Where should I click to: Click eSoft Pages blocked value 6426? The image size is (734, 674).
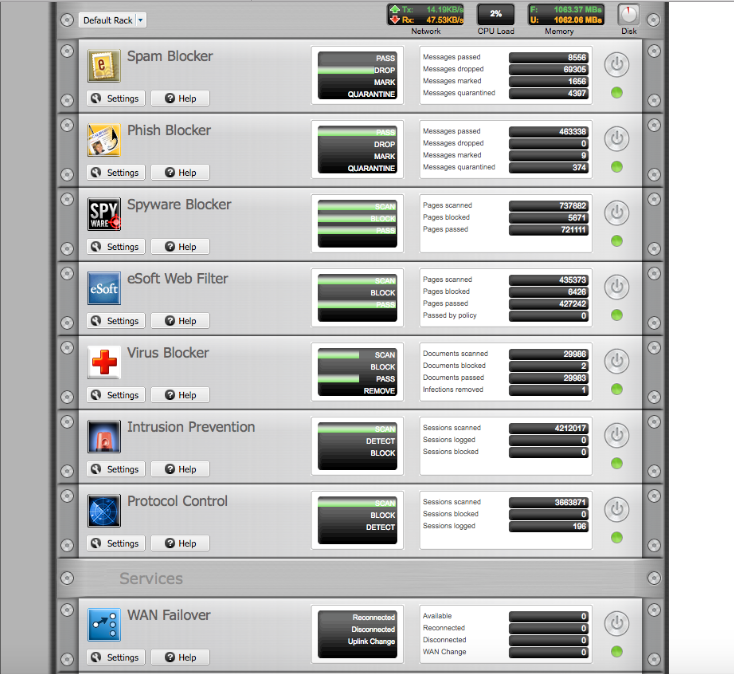[549, 292]
